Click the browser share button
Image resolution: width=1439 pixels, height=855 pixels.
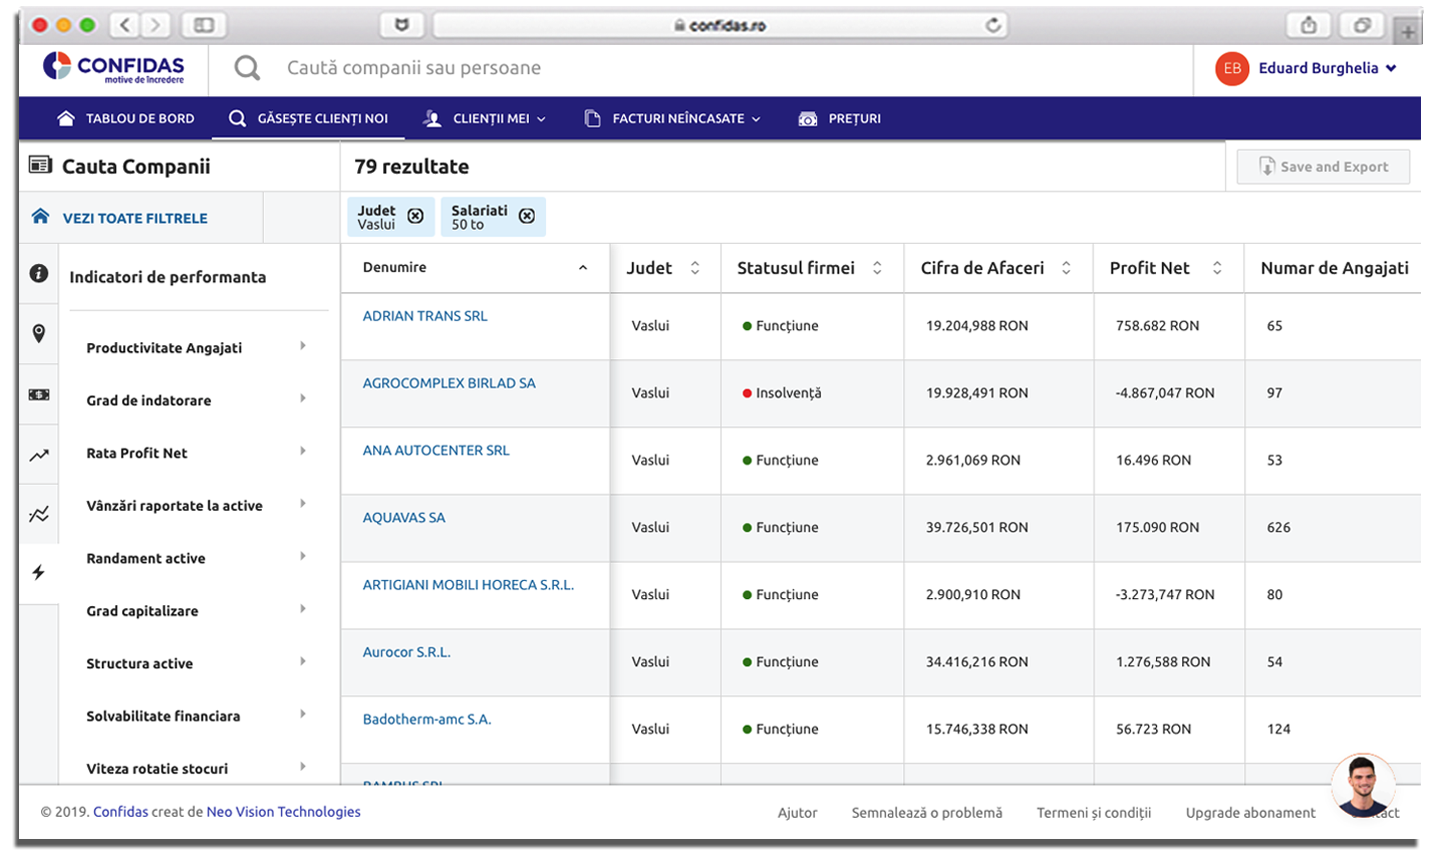[1308, 25]
